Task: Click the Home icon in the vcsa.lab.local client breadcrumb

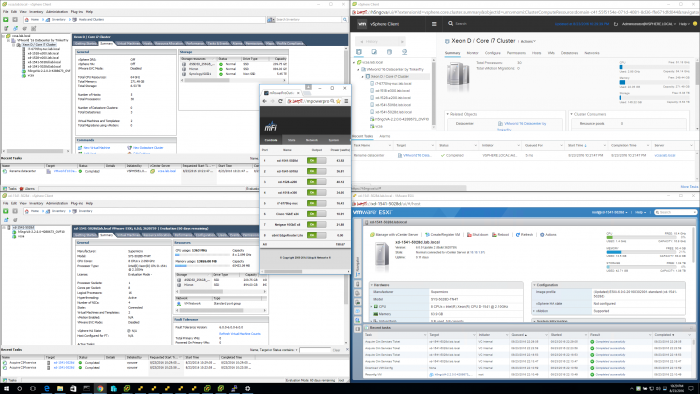Action: coord(28,20)
